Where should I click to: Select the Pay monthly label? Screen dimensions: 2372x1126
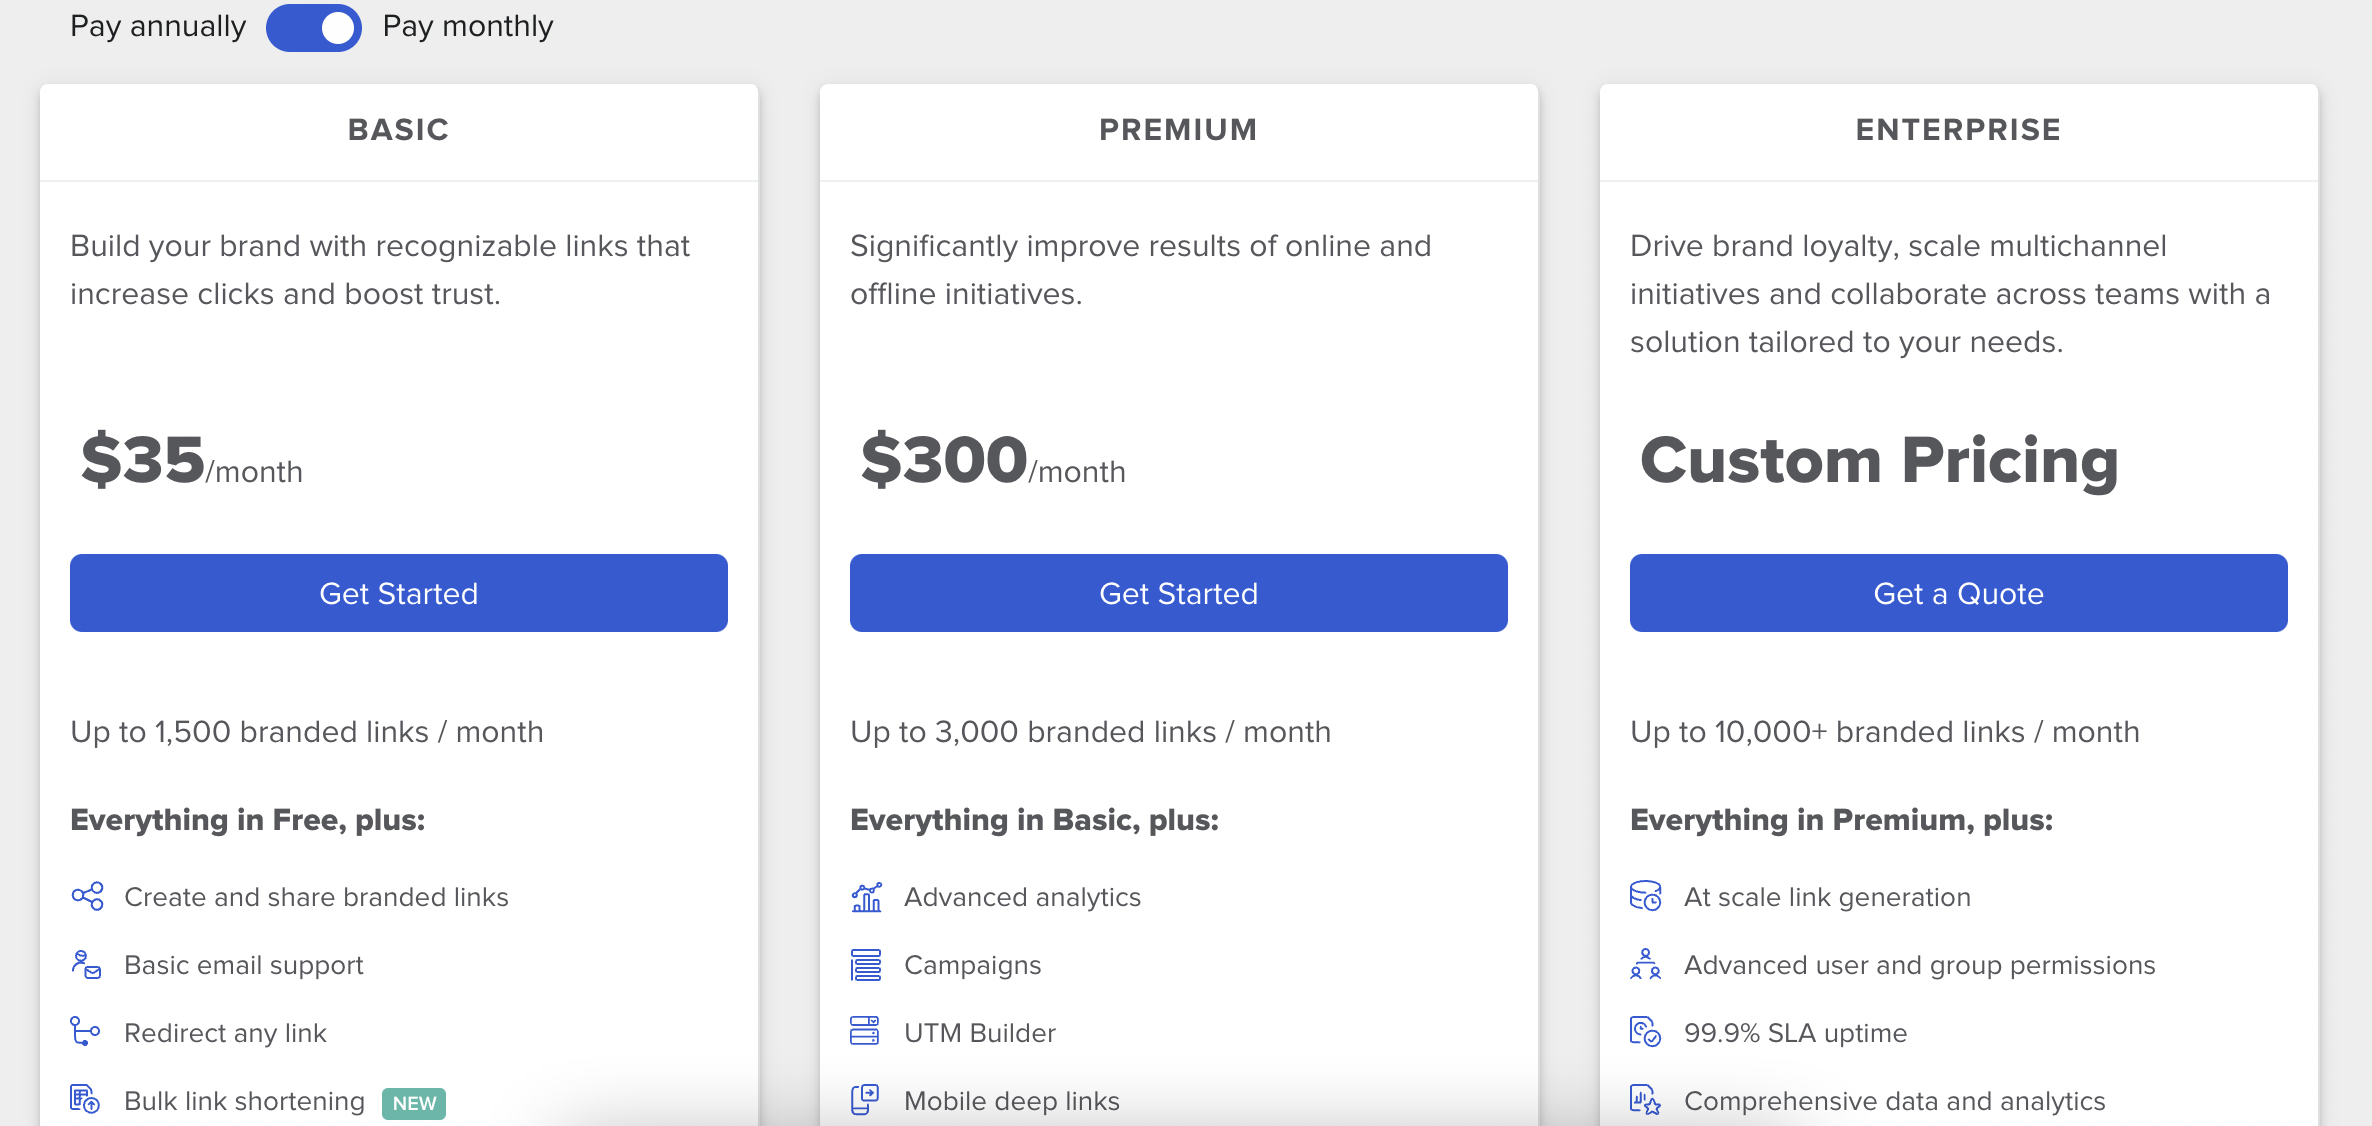(x=467, y=26)
